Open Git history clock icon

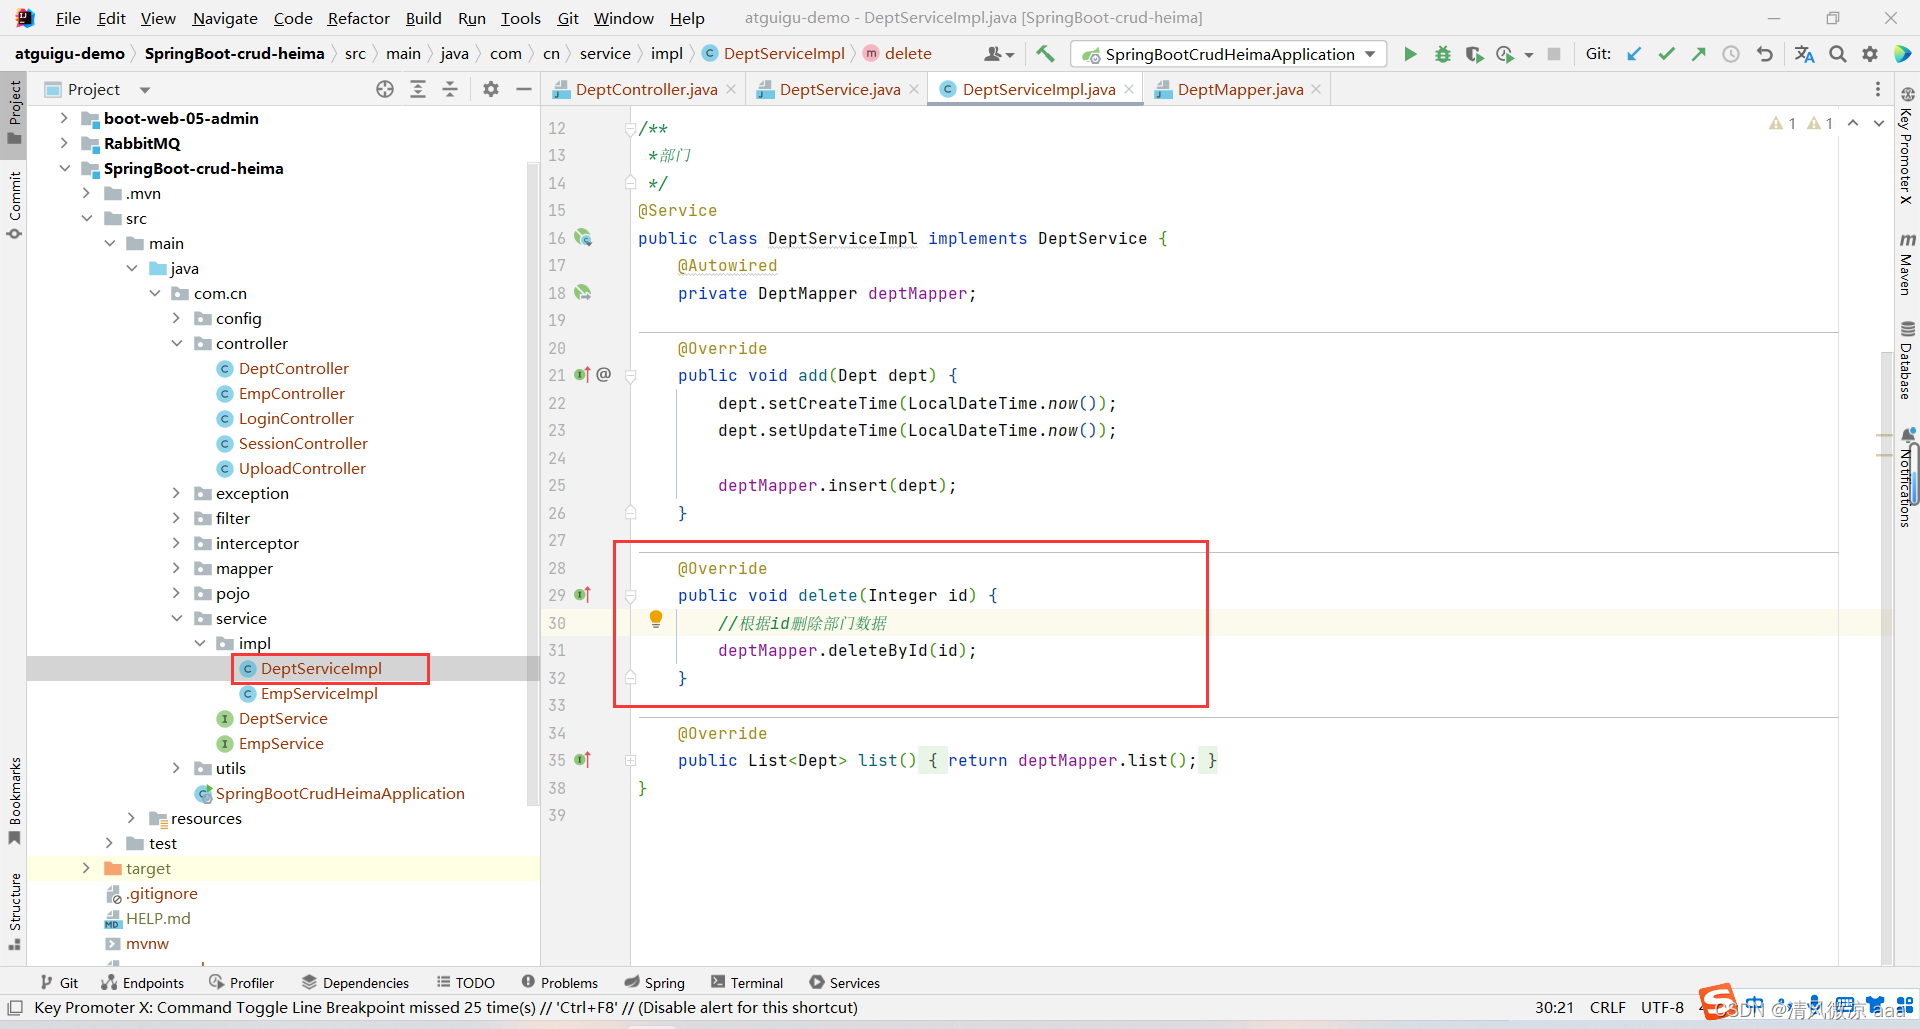(x=1731, y=54)
